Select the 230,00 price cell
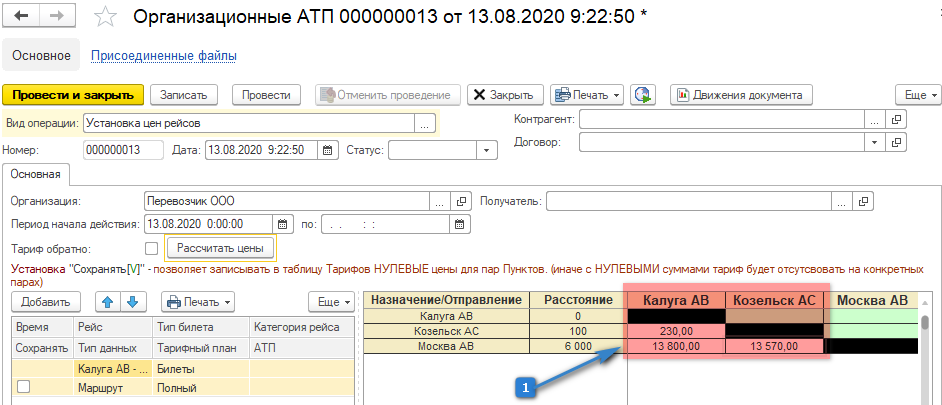Screen dimensions: 942x405 (x=675, y=331)
